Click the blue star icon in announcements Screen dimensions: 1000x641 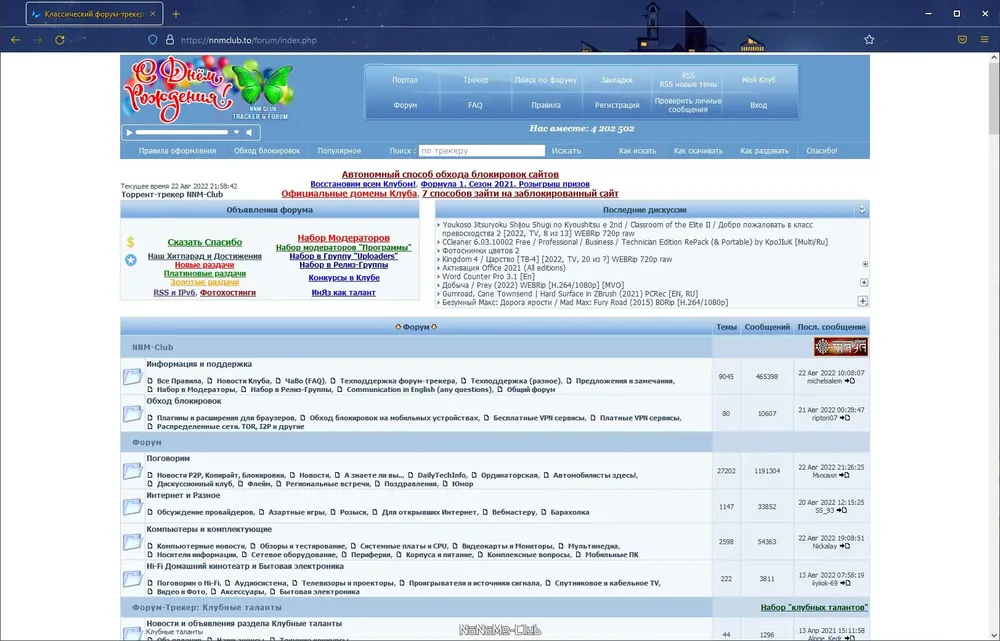[x=131, y=260]
